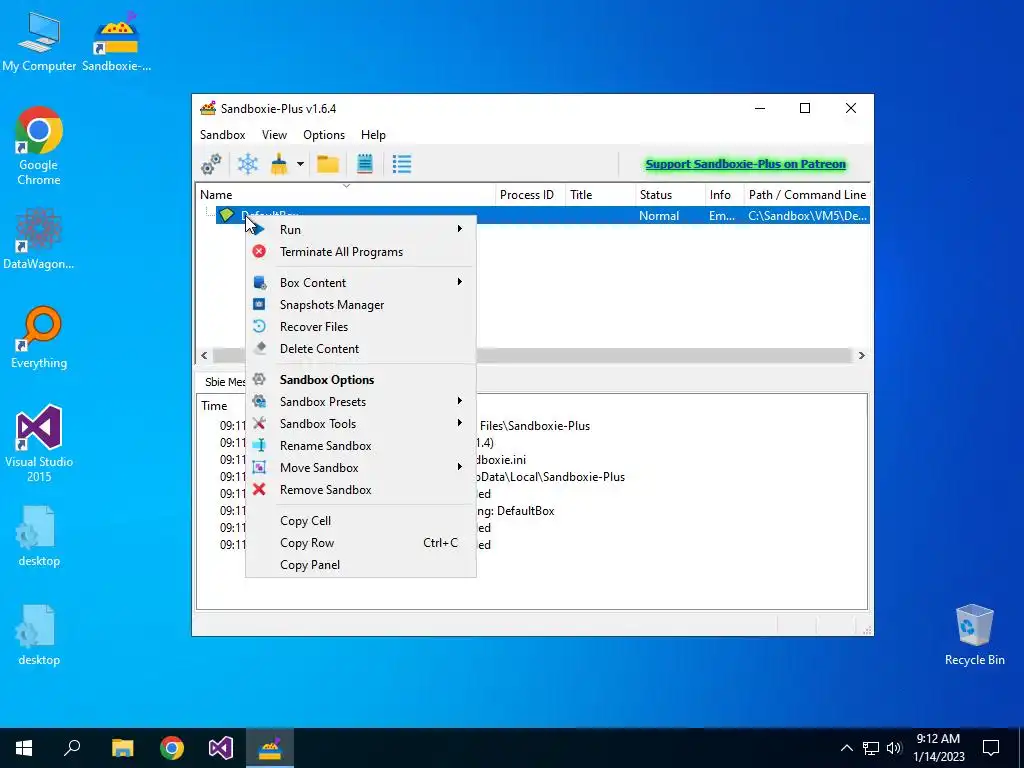The width and height of the screenshot is (1024, 768).
Task: Click the blue notepad toolbar icon
Action: point(365,164)
